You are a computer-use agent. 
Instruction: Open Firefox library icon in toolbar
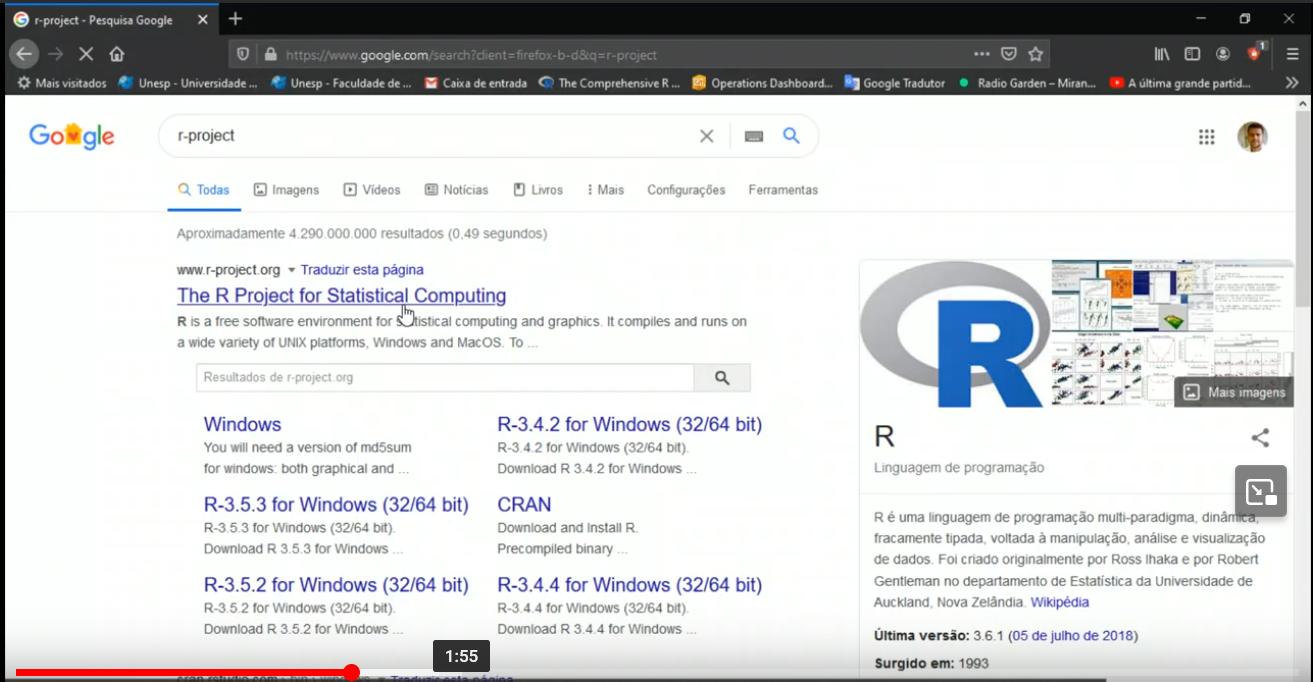click(1161, 54)
